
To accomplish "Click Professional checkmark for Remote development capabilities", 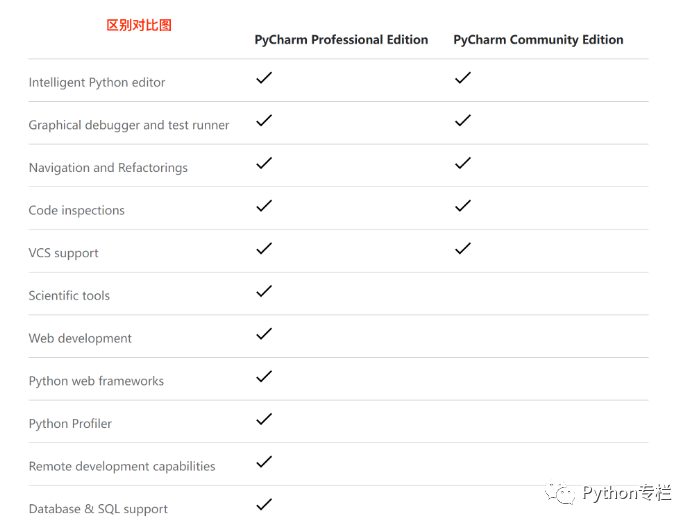I will point(264,462).
